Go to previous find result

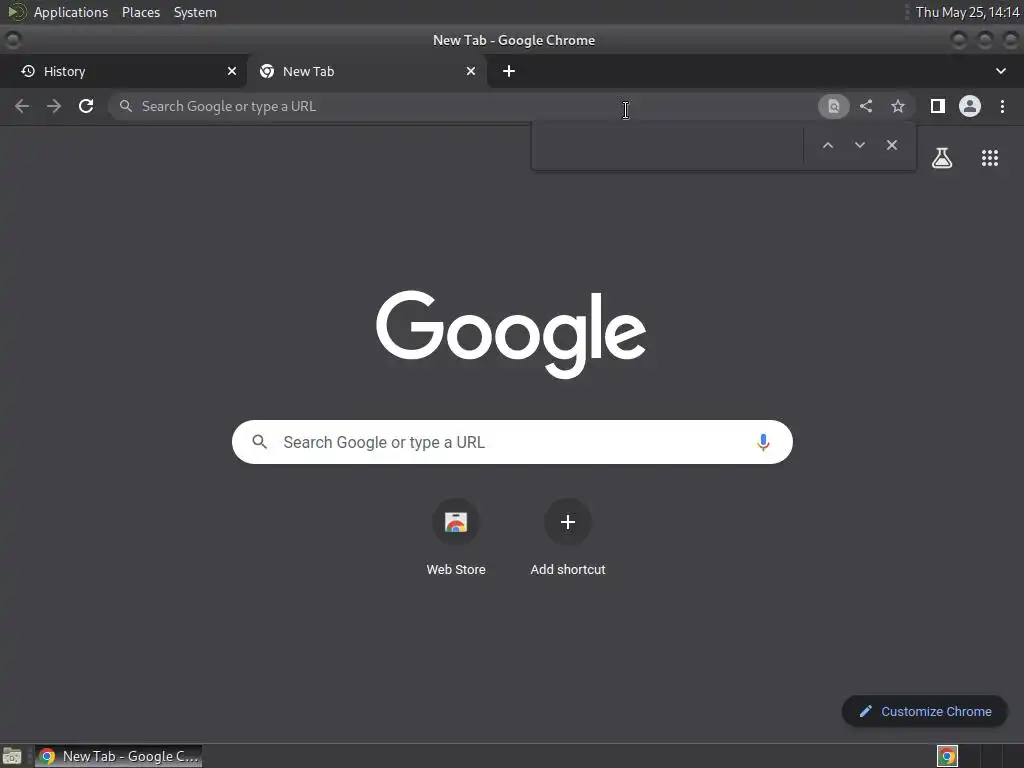827,145
